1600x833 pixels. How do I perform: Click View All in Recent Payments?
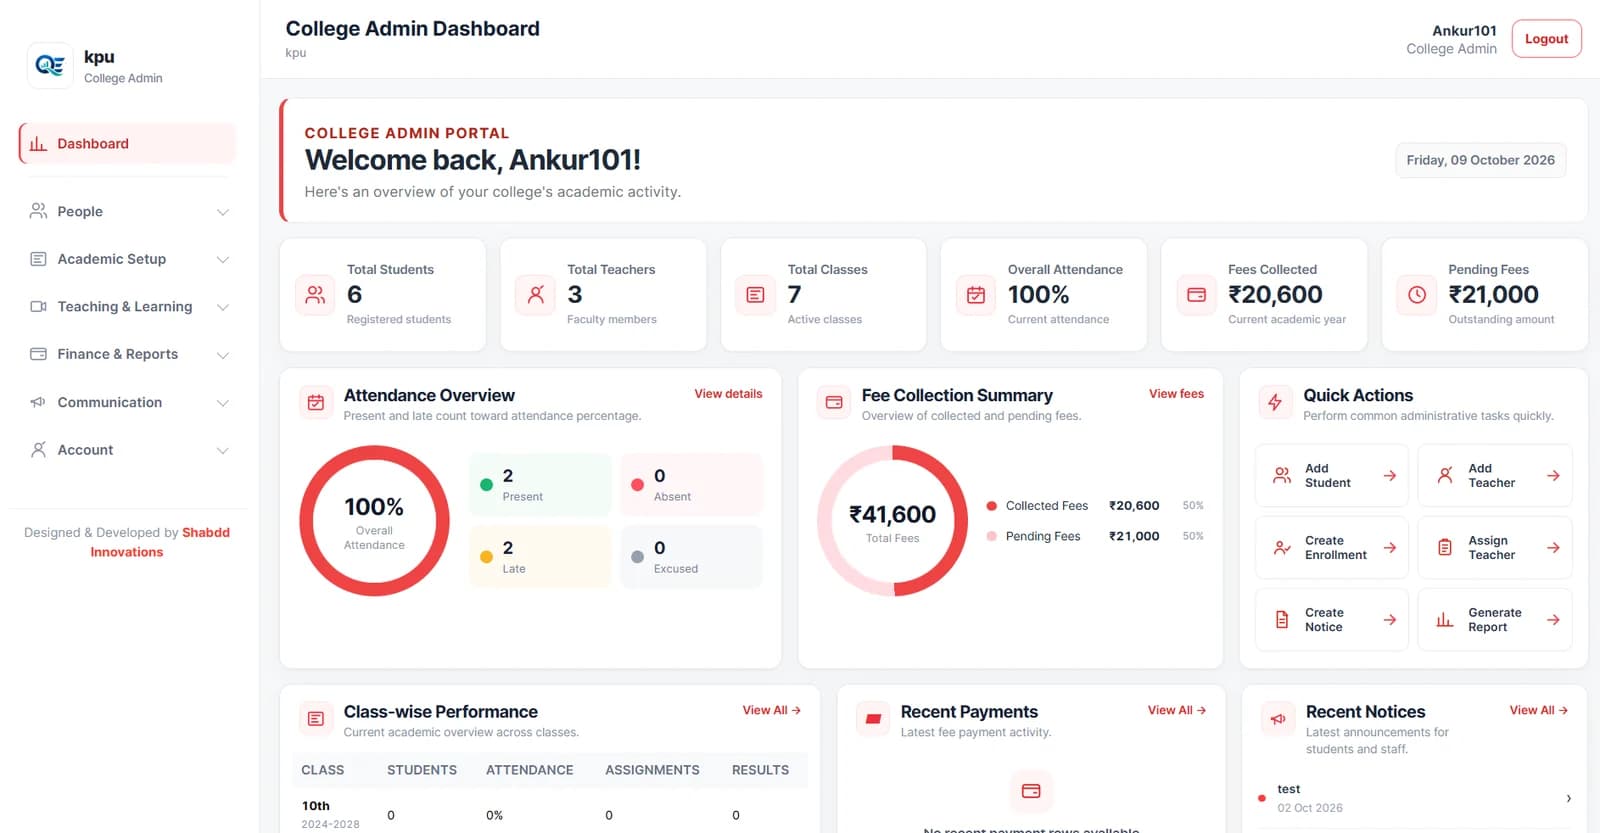click(x=1177, y=710)
